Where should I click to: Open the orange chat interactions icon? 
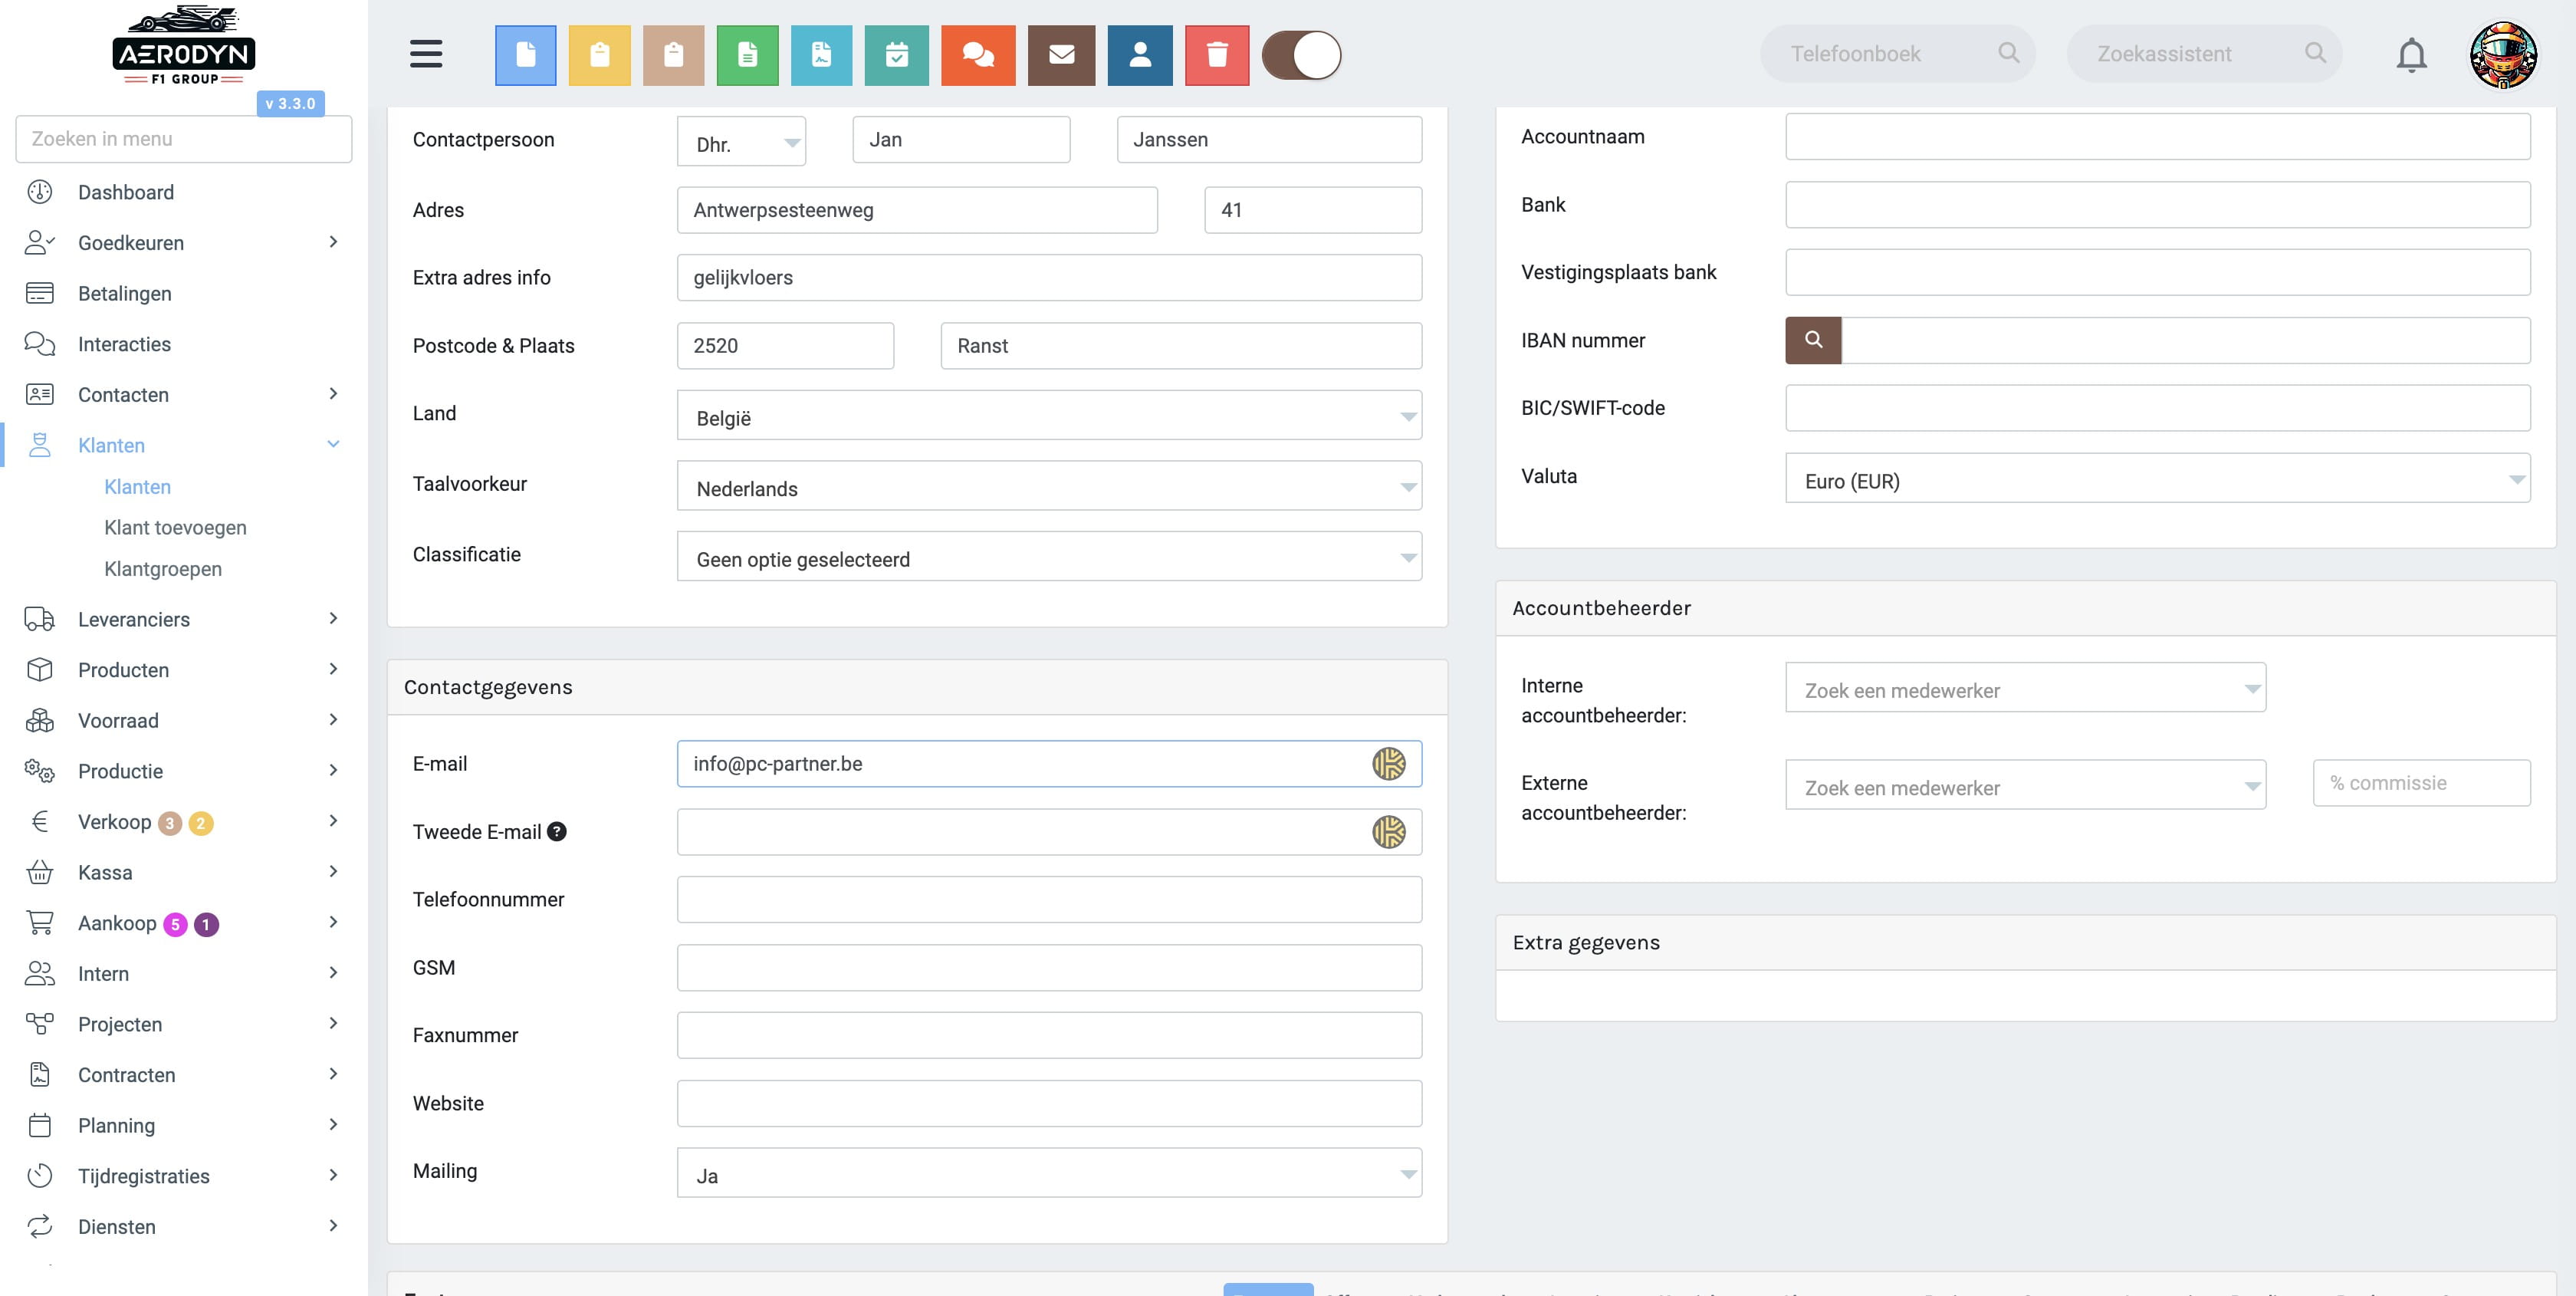[x=978, y=55]
